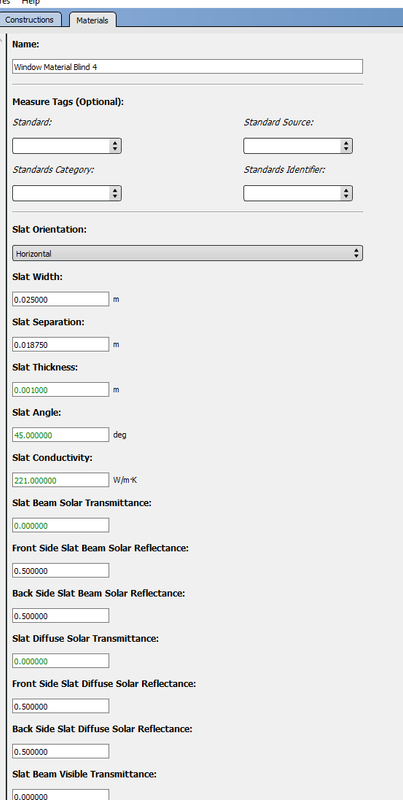This screenshot has height=800, width=403.
Task: Select the Slat Beam Solar Transmittance field
Action: (61, 526)
